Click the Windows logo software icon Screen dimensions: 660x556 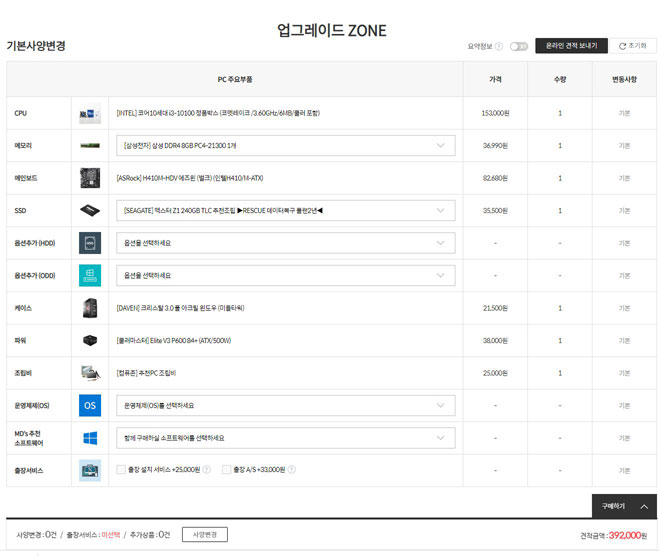[x=90, y=438]
